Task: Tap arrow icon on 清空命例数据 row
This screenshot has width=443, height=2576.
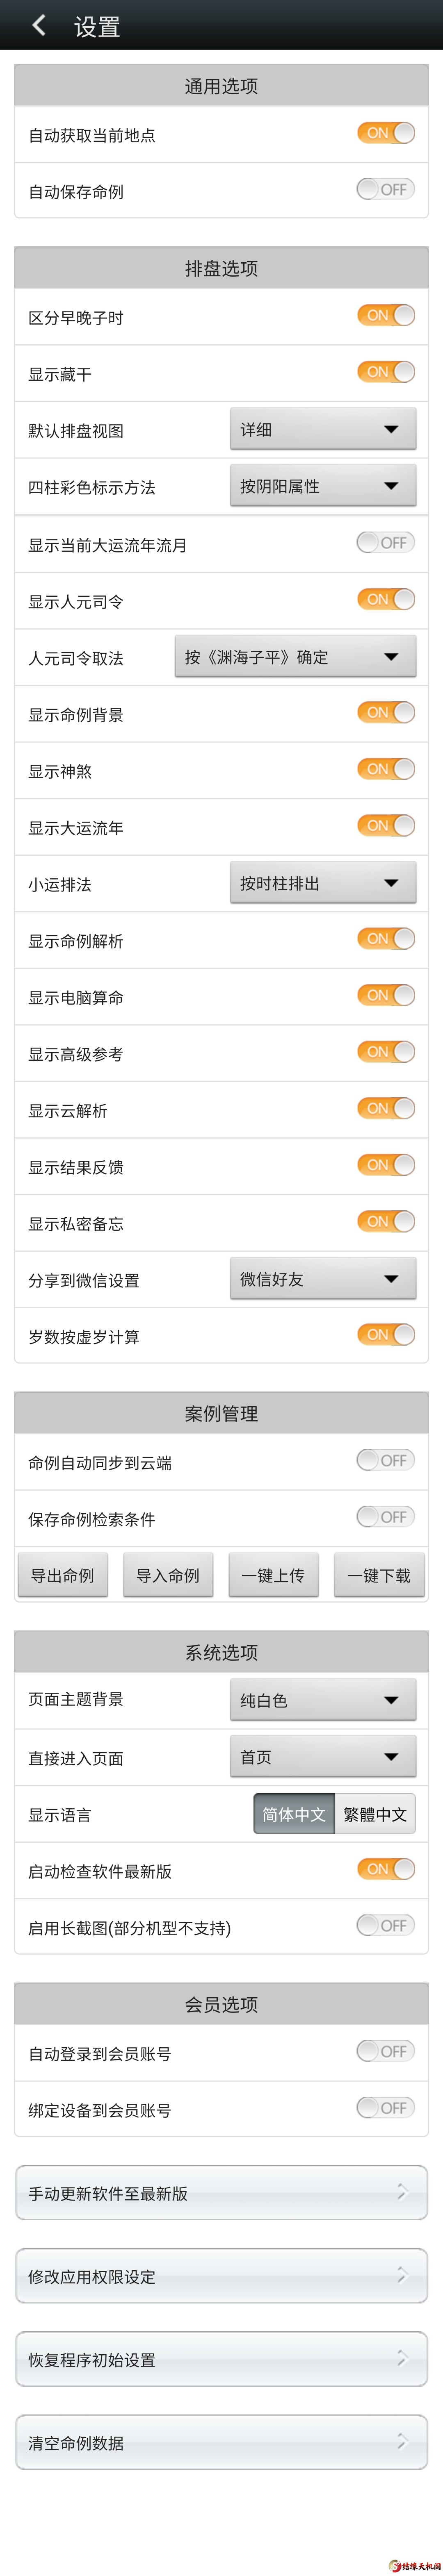Action: click(x=401, y=2441)
